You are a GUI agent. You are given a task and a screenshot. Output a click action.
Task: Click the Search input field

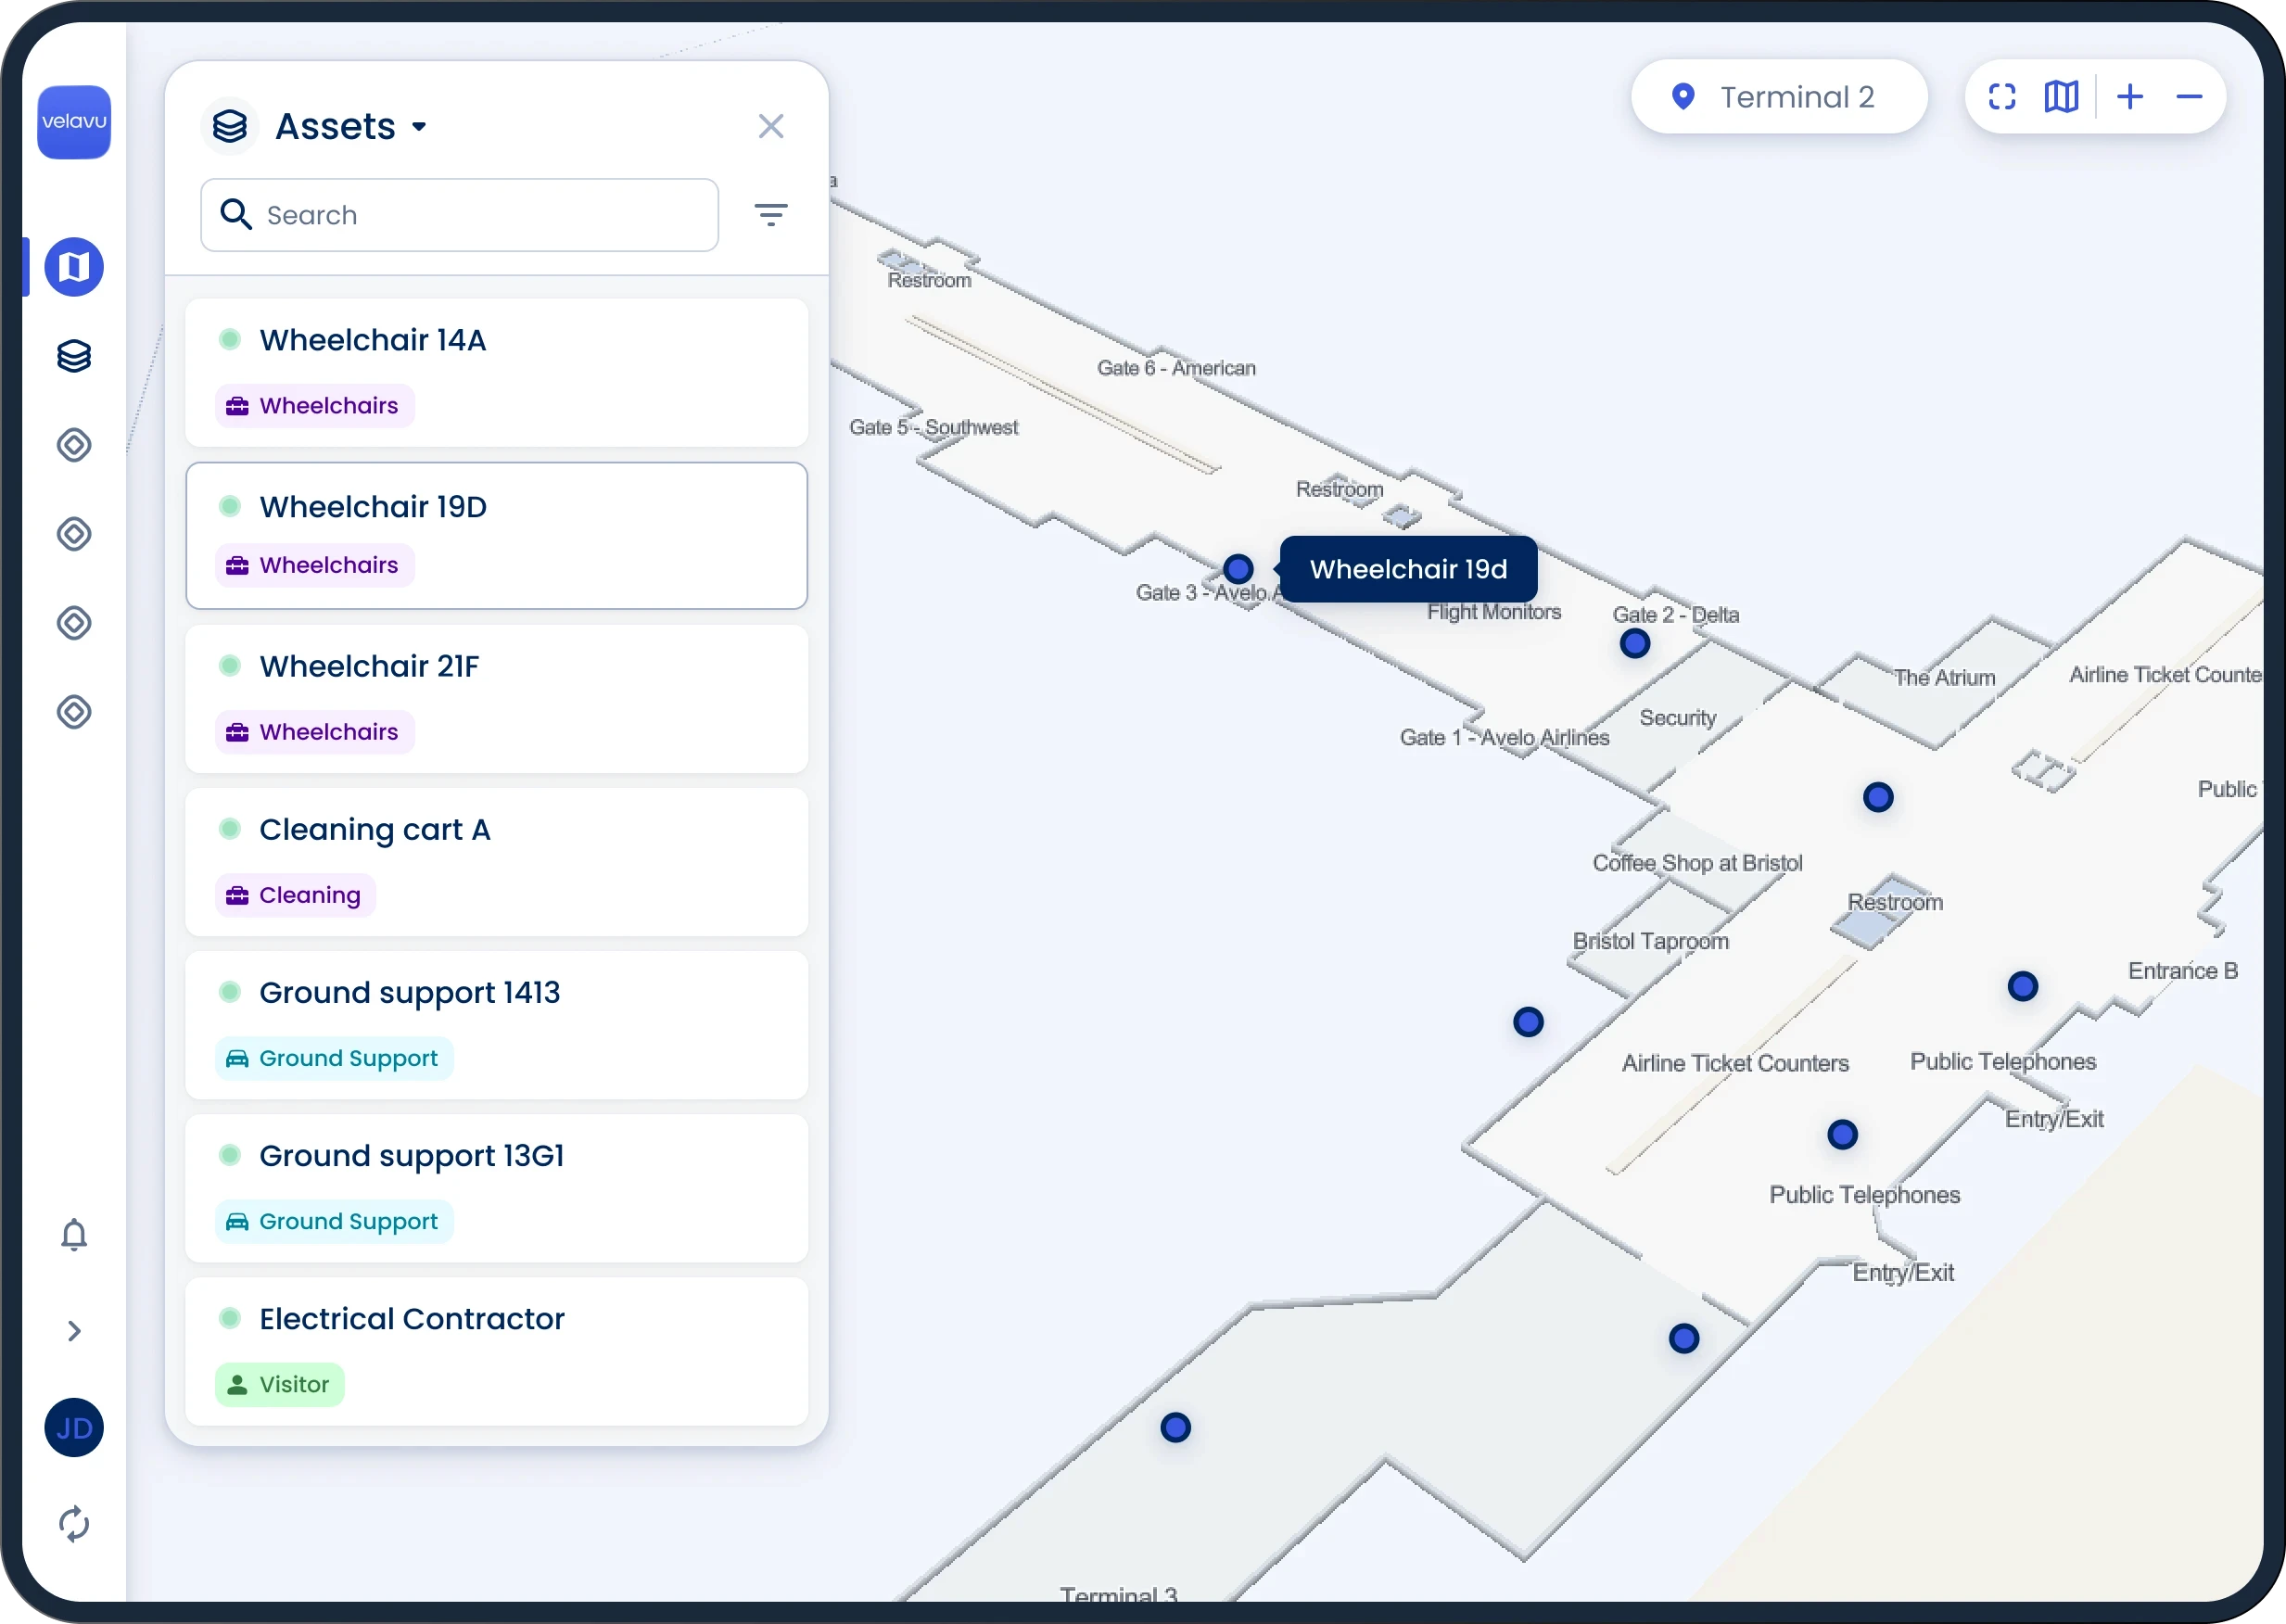coord(460,215)
